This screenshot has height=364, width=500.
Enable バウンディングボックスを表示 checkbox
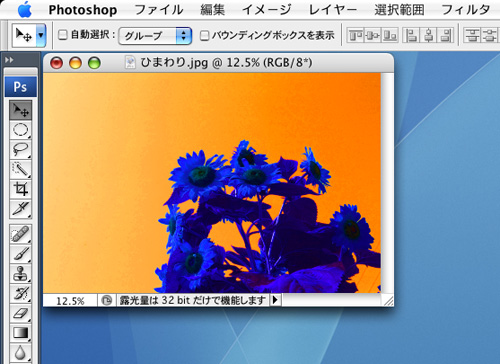tap(204, 35)
